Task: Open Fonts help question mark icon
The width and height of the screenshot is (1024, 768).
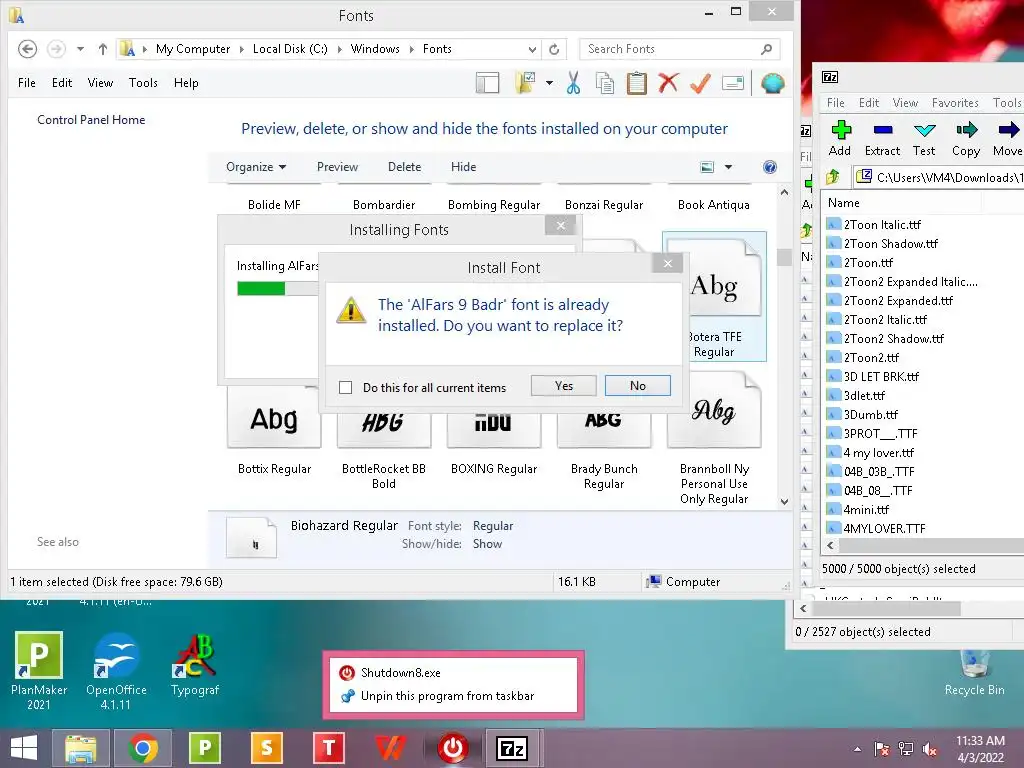Action: tap(770, 167)
